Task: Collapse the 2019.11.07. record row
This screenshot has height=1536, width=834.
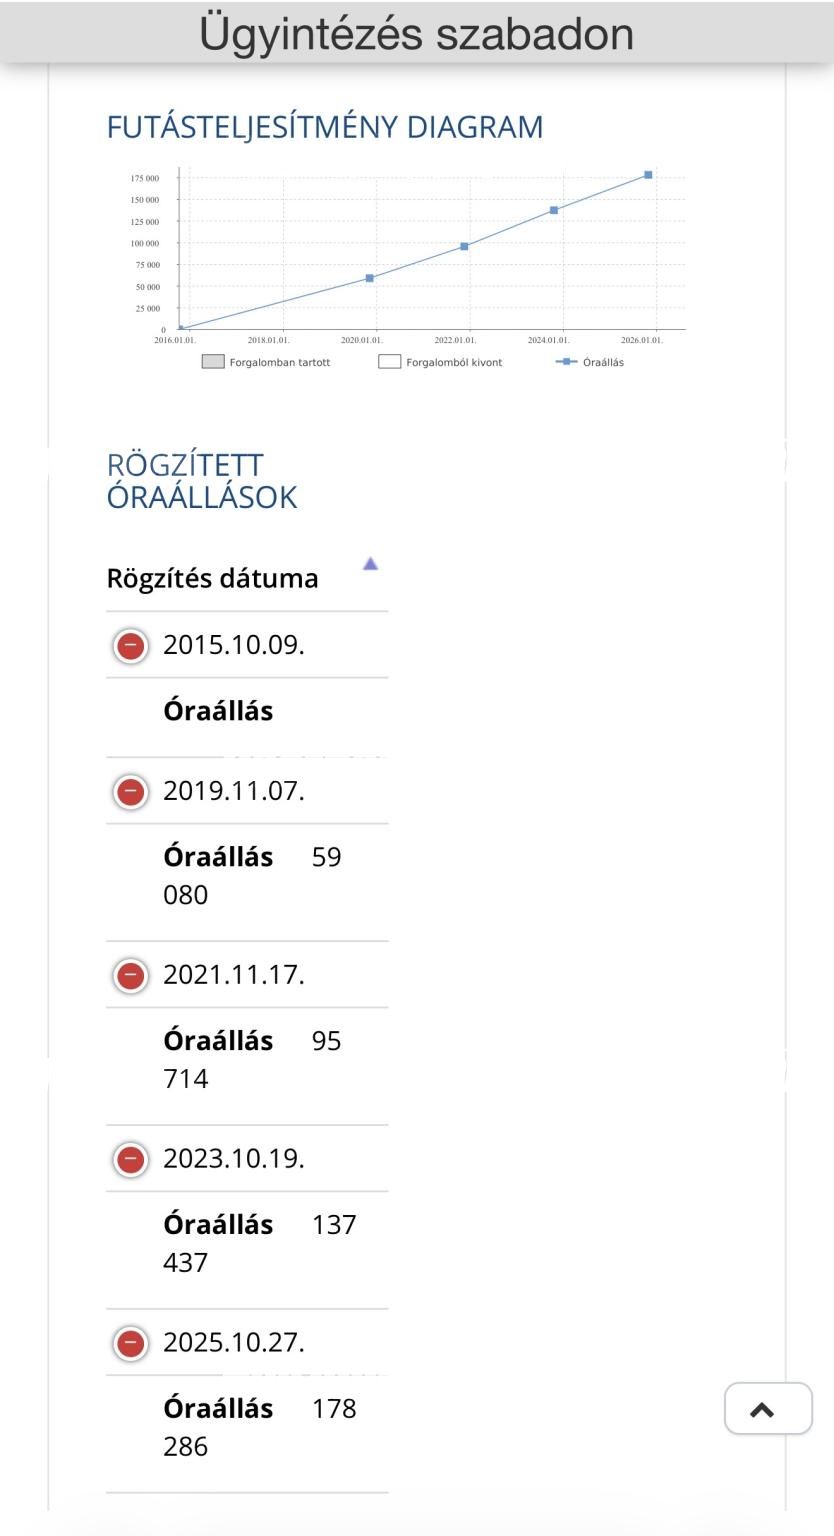Action: tap(130, 791)
